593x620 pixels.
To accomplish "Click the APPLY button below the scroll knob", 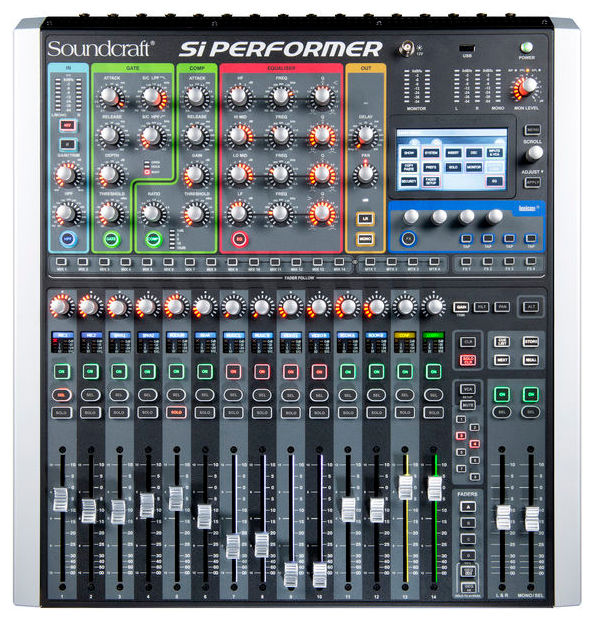I will 532,182.
